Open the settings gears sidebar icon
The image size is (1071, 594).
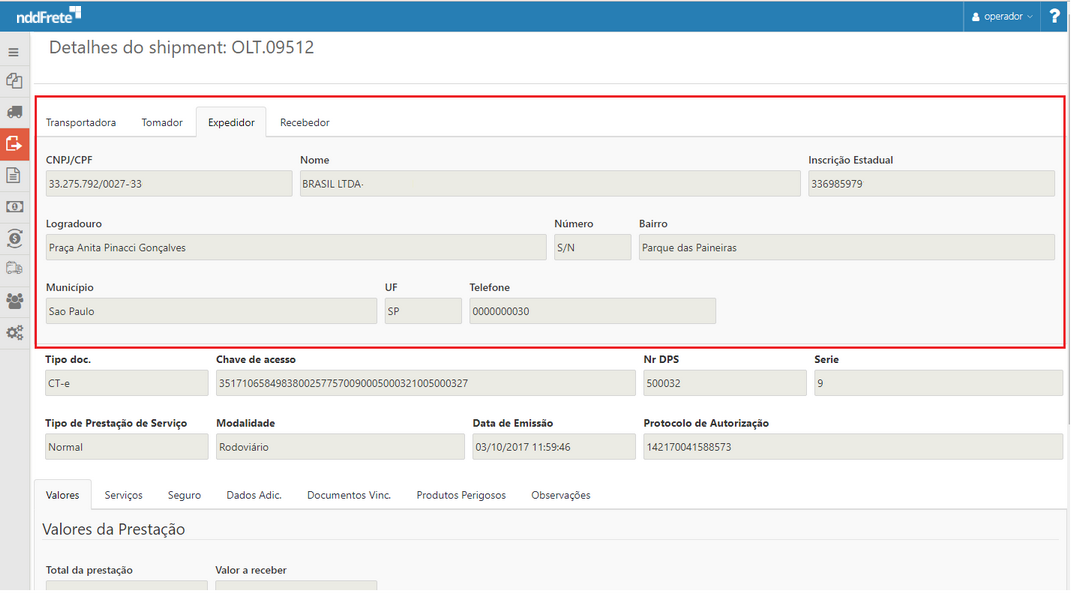[14, 332]
